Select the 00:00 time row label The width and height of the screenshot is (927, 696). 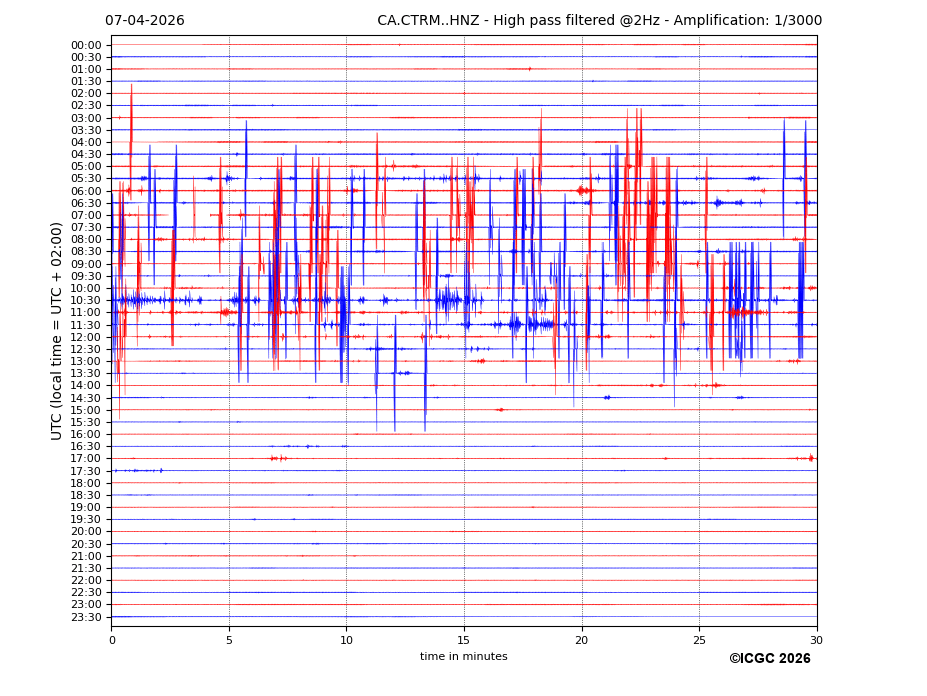point(85,45)
